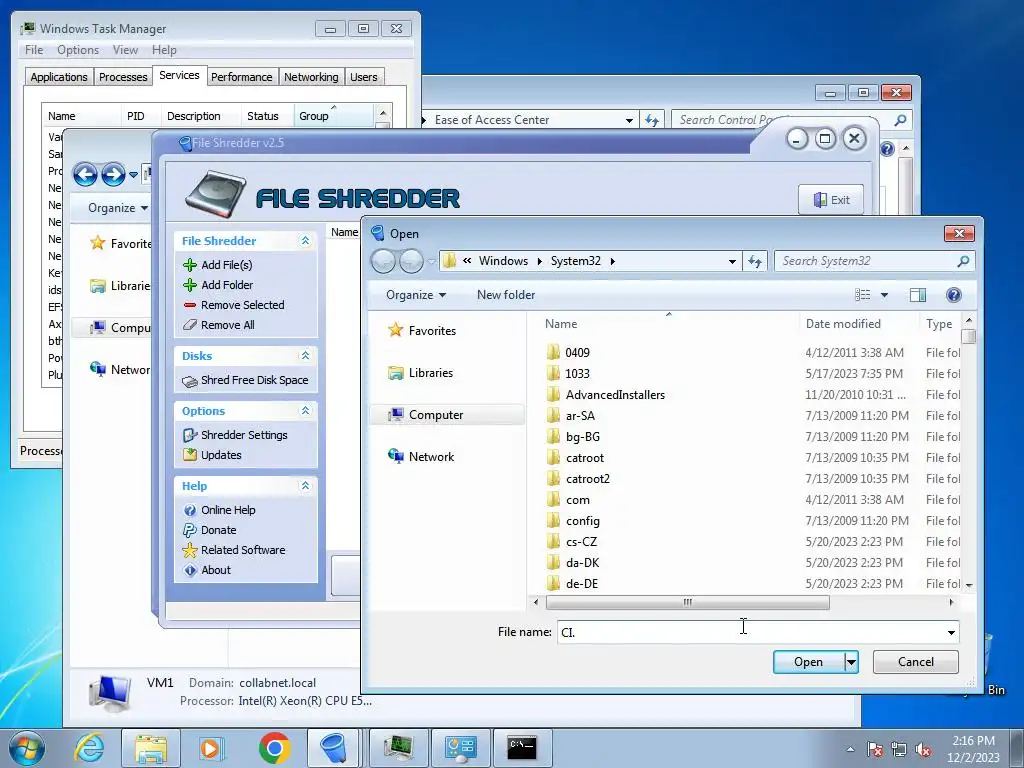Collapse the Help panel section
The width and height of the screenshot is (1024, 768).
click(x=305, y=486)
